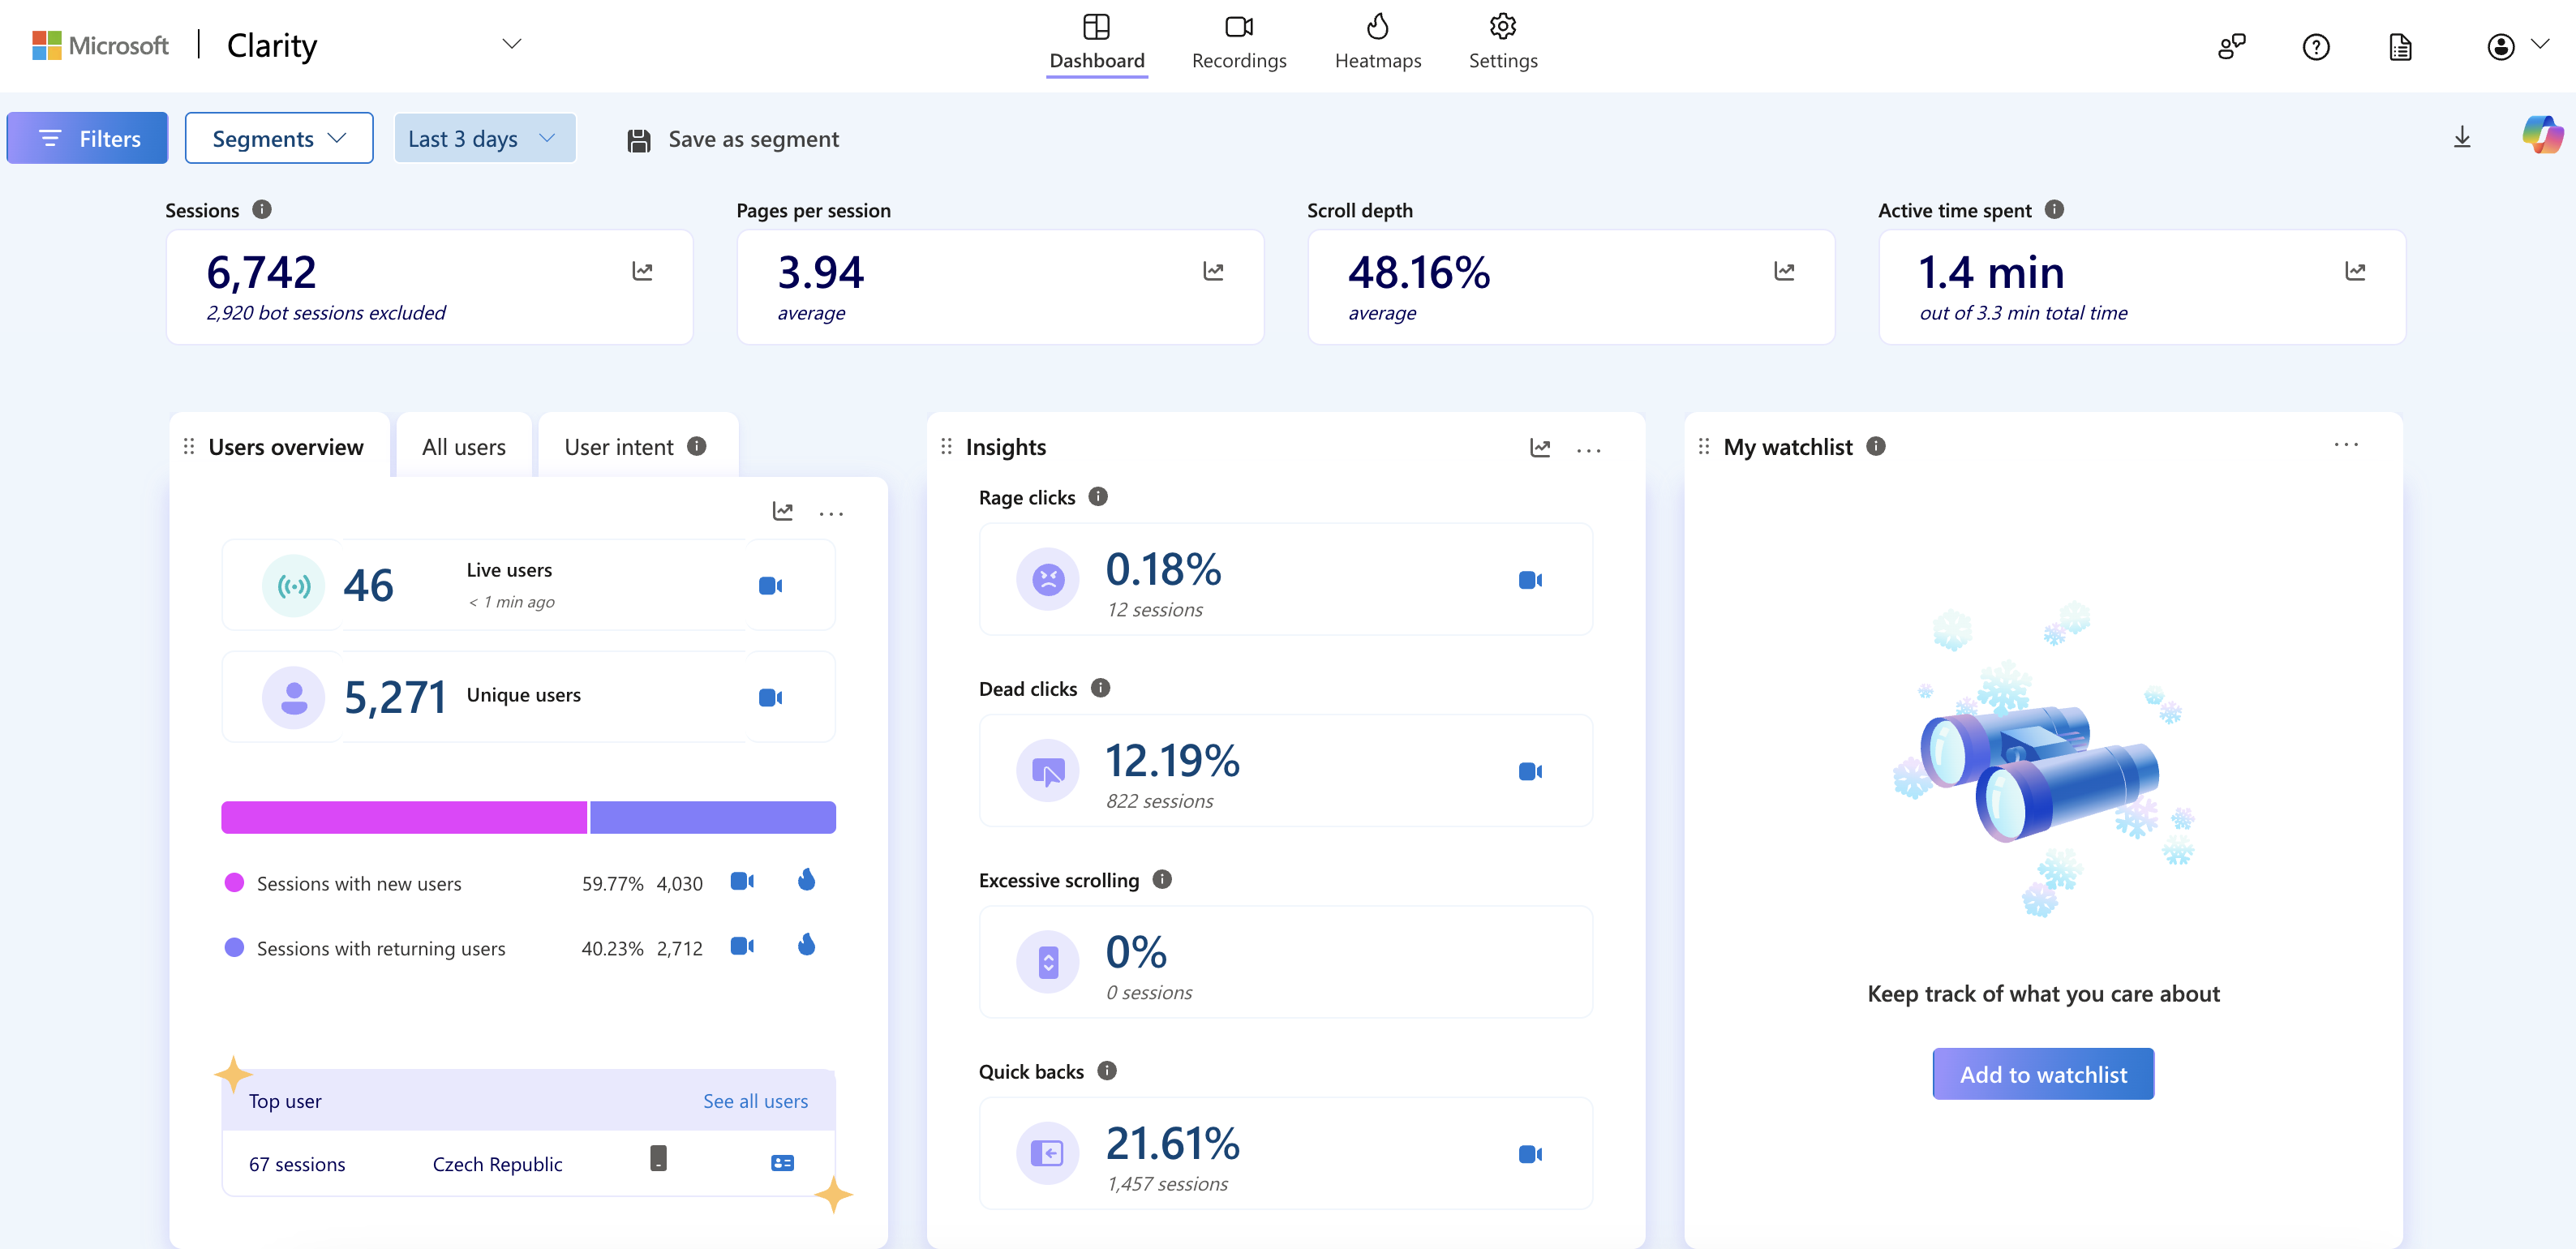Expand the project selector chevron beside Clarity
2576x1249 pixels.
(512, 44)
